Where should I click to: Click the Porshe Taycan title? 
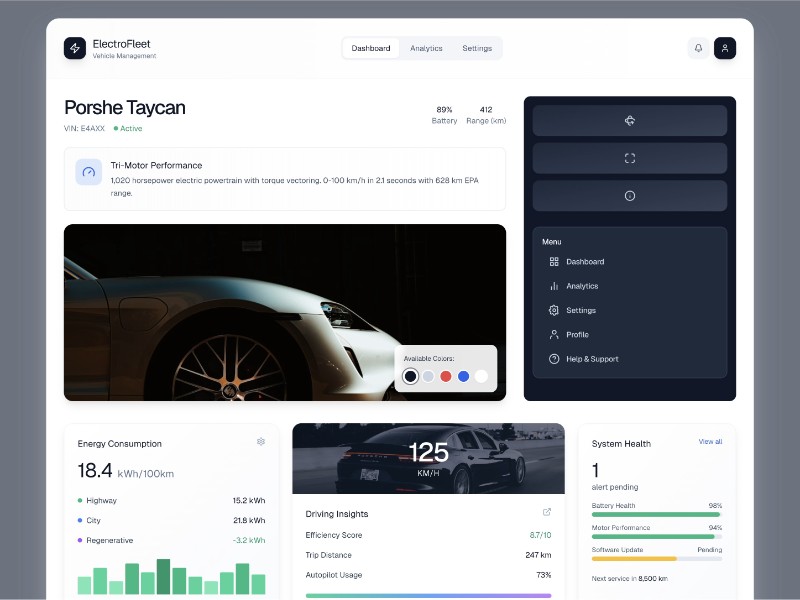[124, 108]
